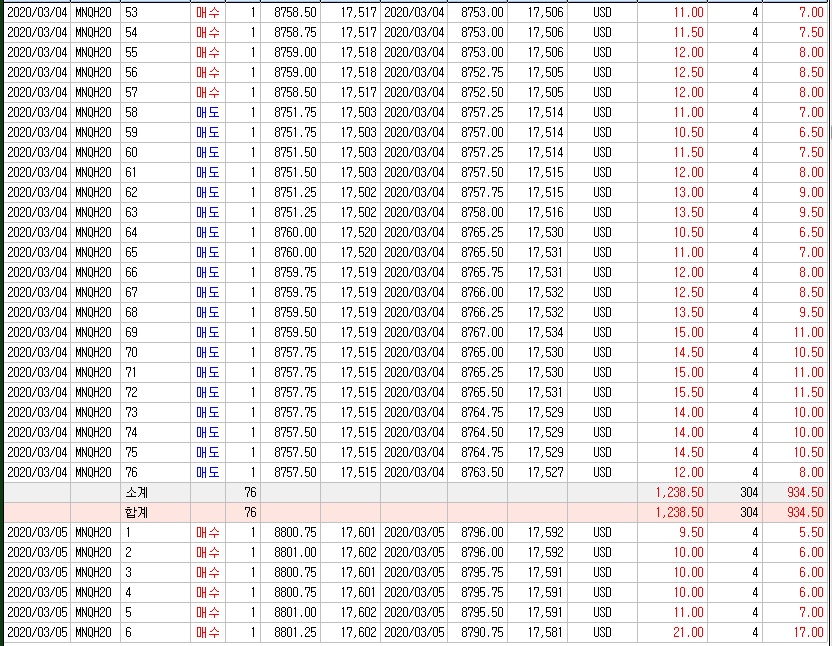
Task: Click gross profit 10.00 in 2020/03/05 row 4
Action: coord(688,592)
